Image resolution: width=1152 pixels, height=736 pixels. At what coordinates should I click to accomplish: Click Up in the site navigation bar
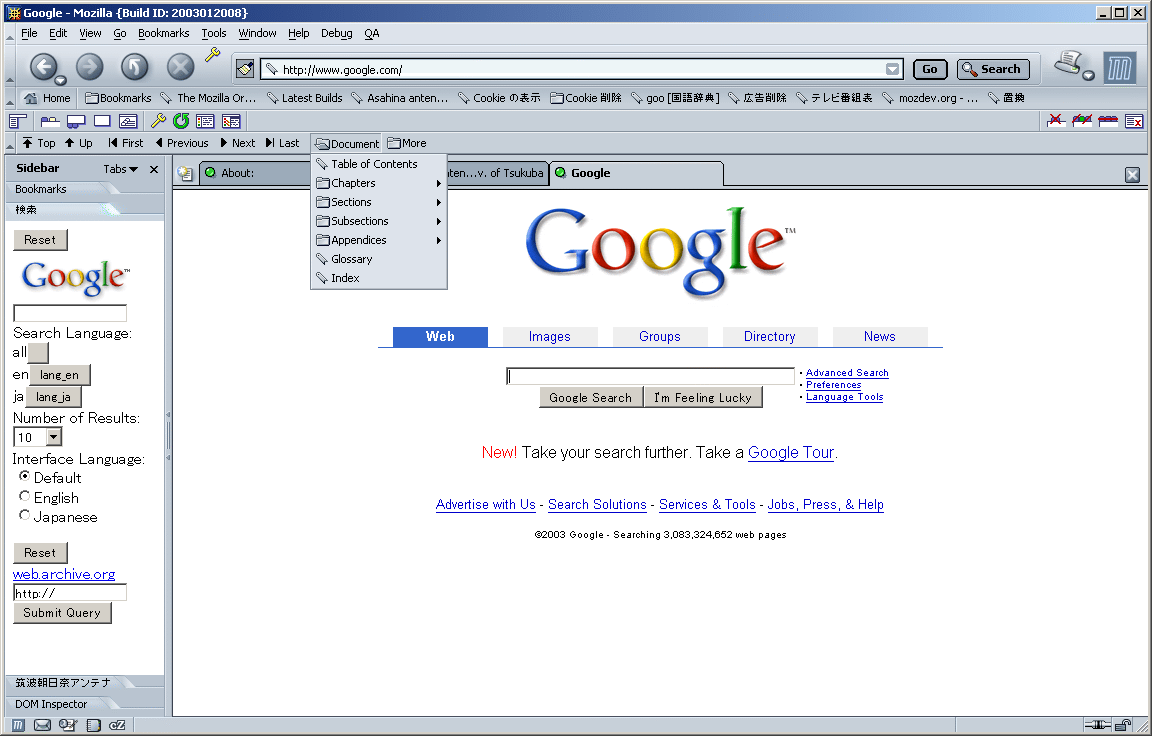pyautogui.click(x=79, y=143)
